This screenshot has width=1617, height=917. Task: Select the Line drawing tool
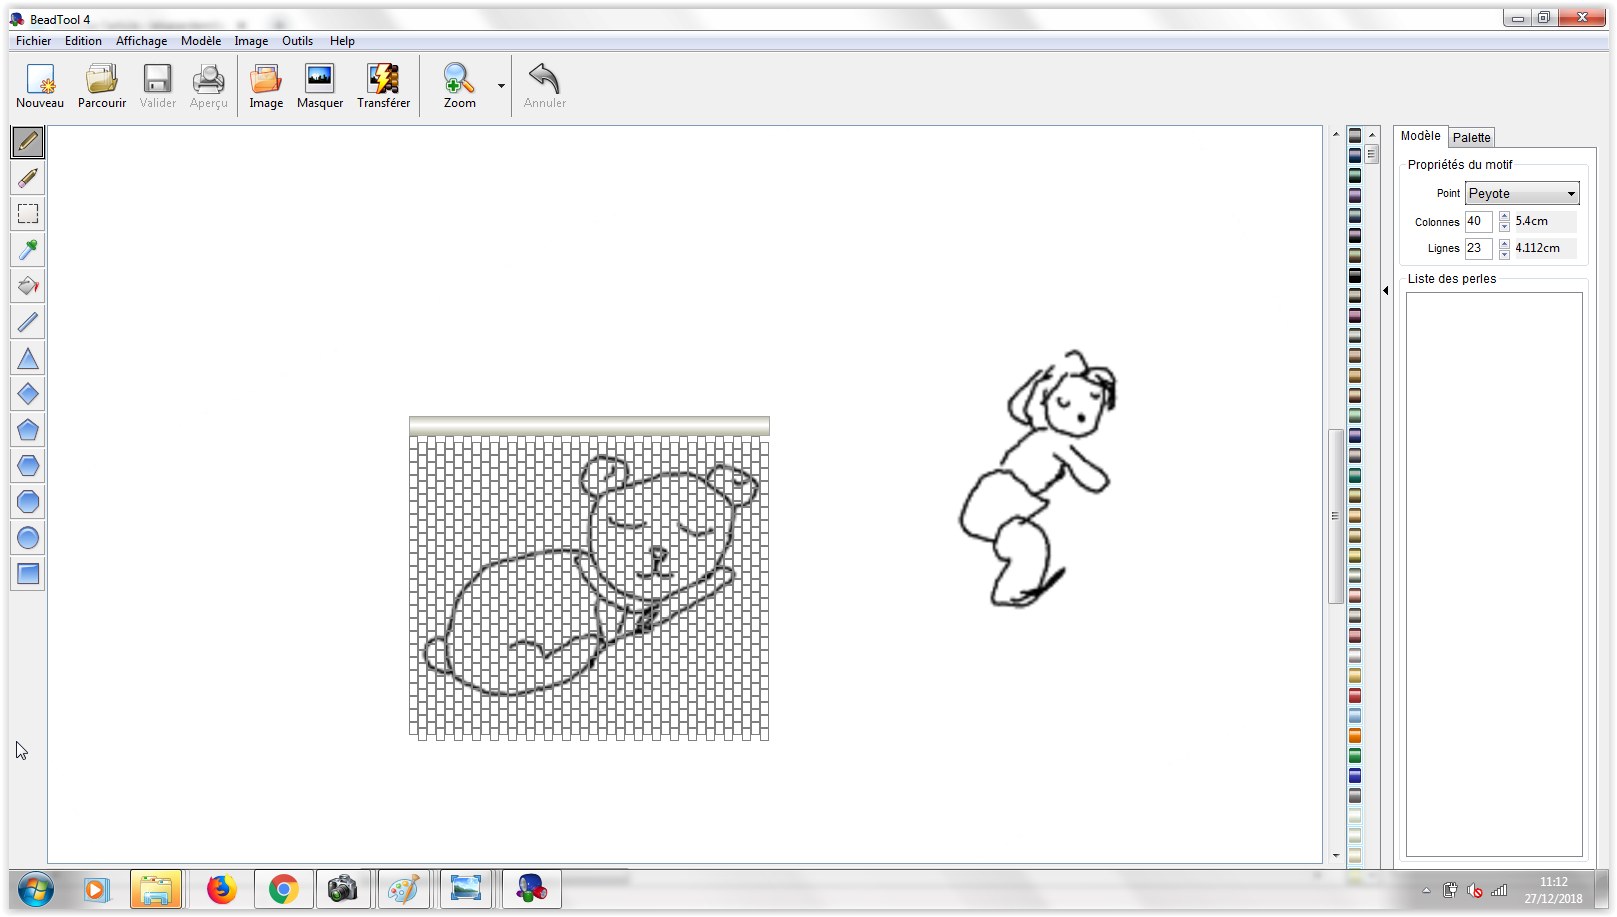click(28, 322)
